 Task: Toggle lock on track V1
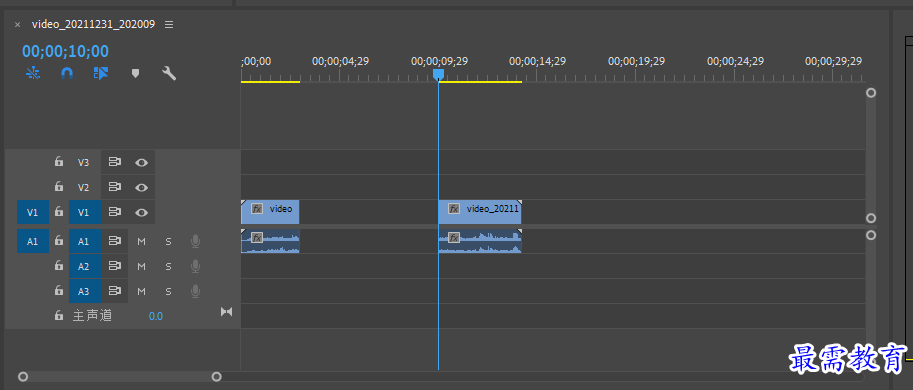(58, 212)
